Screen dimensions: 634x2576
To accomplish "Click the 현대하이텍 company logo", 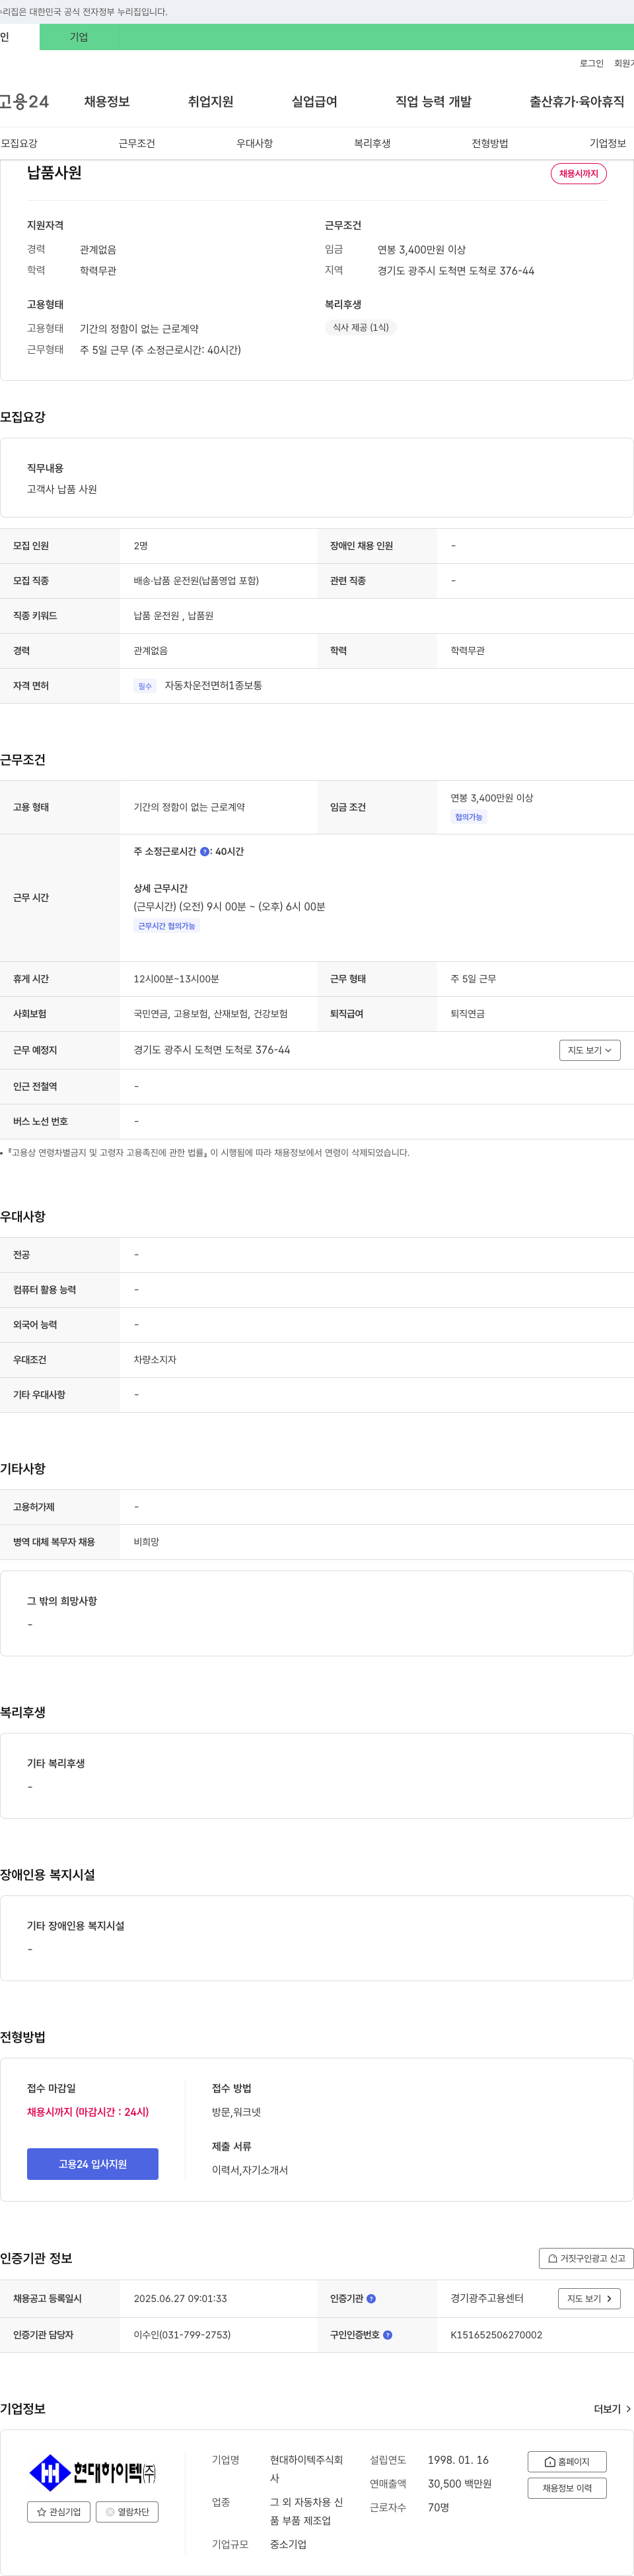I will [92, 2472].
